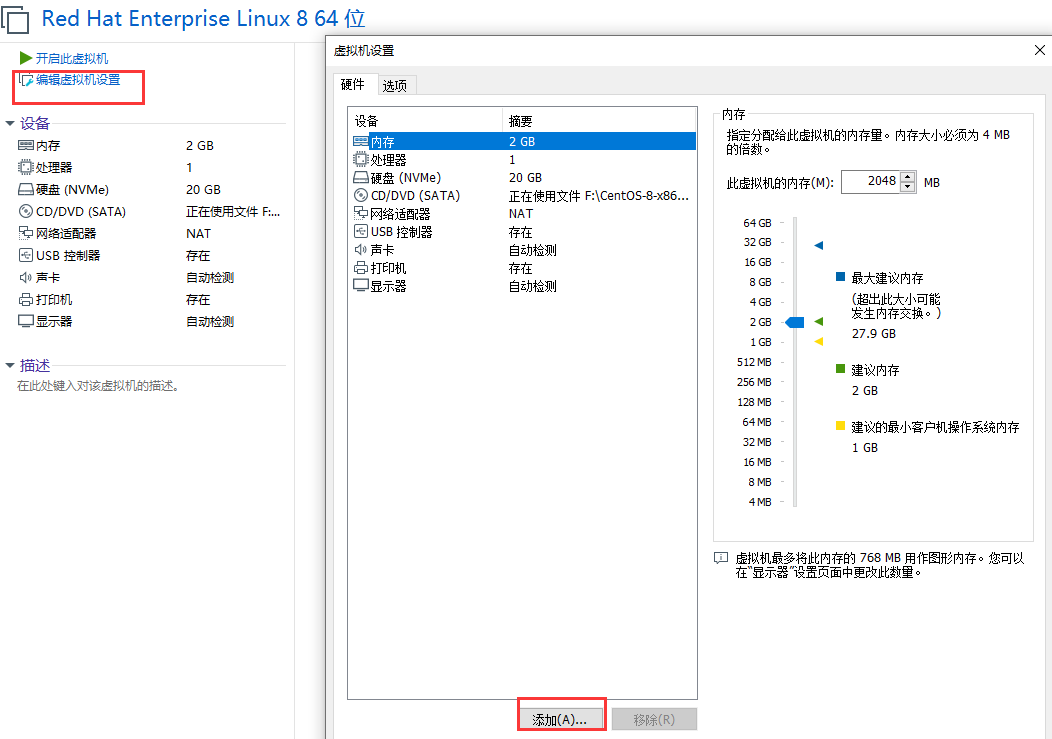Click the 设备 column header
Screen dimensions: 1052x739
click(x=425, y=121)
